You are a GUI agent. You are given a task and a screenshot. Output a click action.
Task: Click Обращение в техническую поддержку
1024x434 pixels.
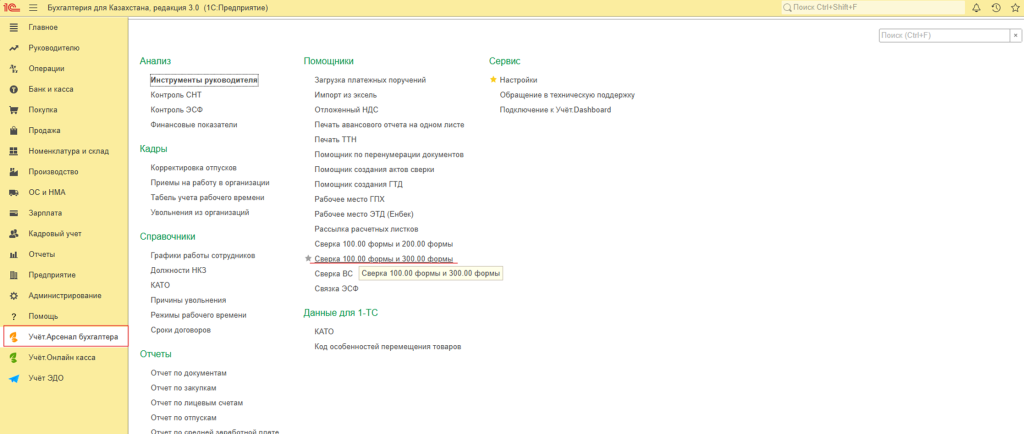567,94
